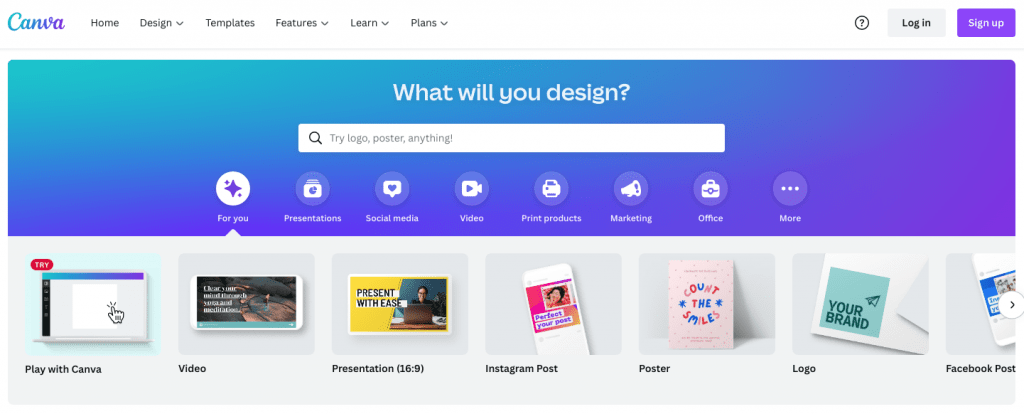Choose the Social media heart icon

pyautogui.click(x=392, y=189)
